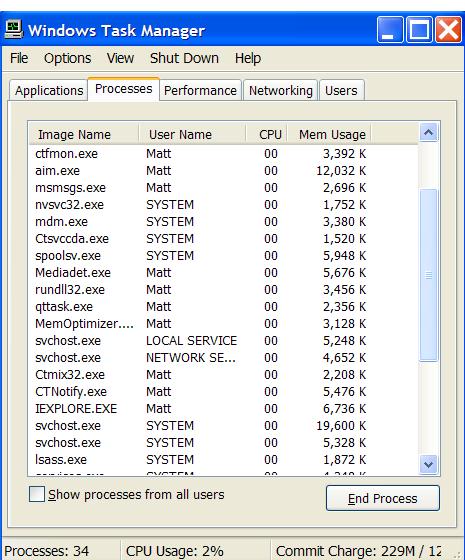Select the msmsgs.exe process
Viewport: 465px width, 560px height.
click(x=223, y=188)
